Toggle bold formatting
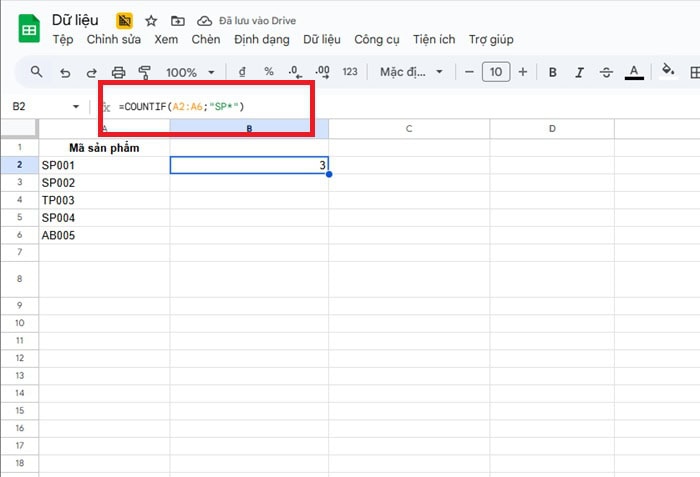This screenshot has width=700, height=477. coord(551,72)
